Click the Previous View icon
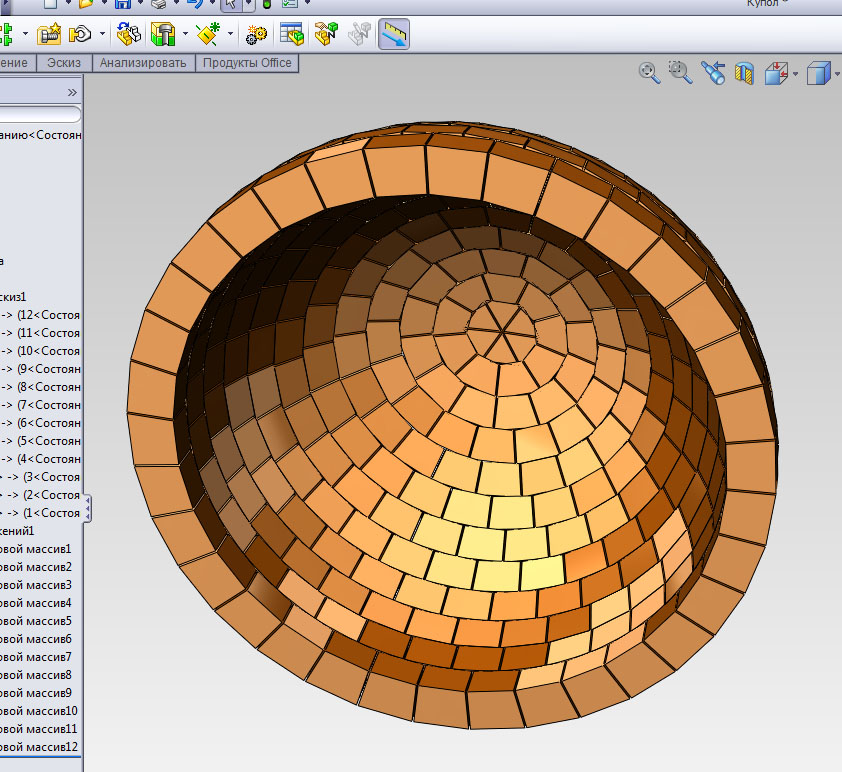Viewport: 842px width, 772px height. (x=713, y=72)
